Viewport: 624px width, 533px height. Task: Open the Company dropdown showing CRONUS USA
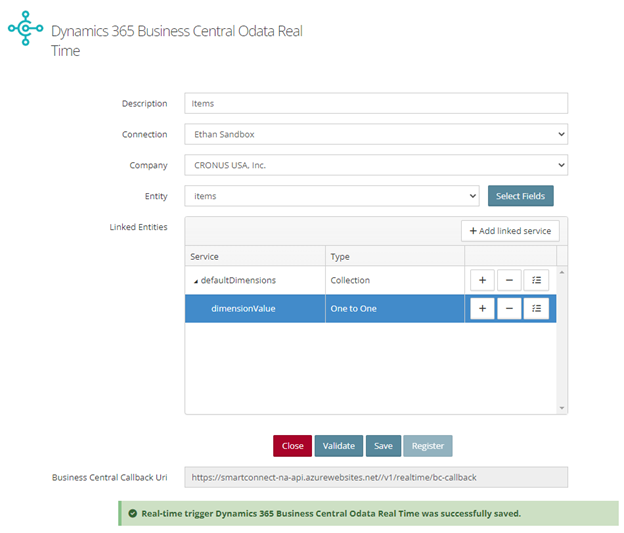click(376, 165)
